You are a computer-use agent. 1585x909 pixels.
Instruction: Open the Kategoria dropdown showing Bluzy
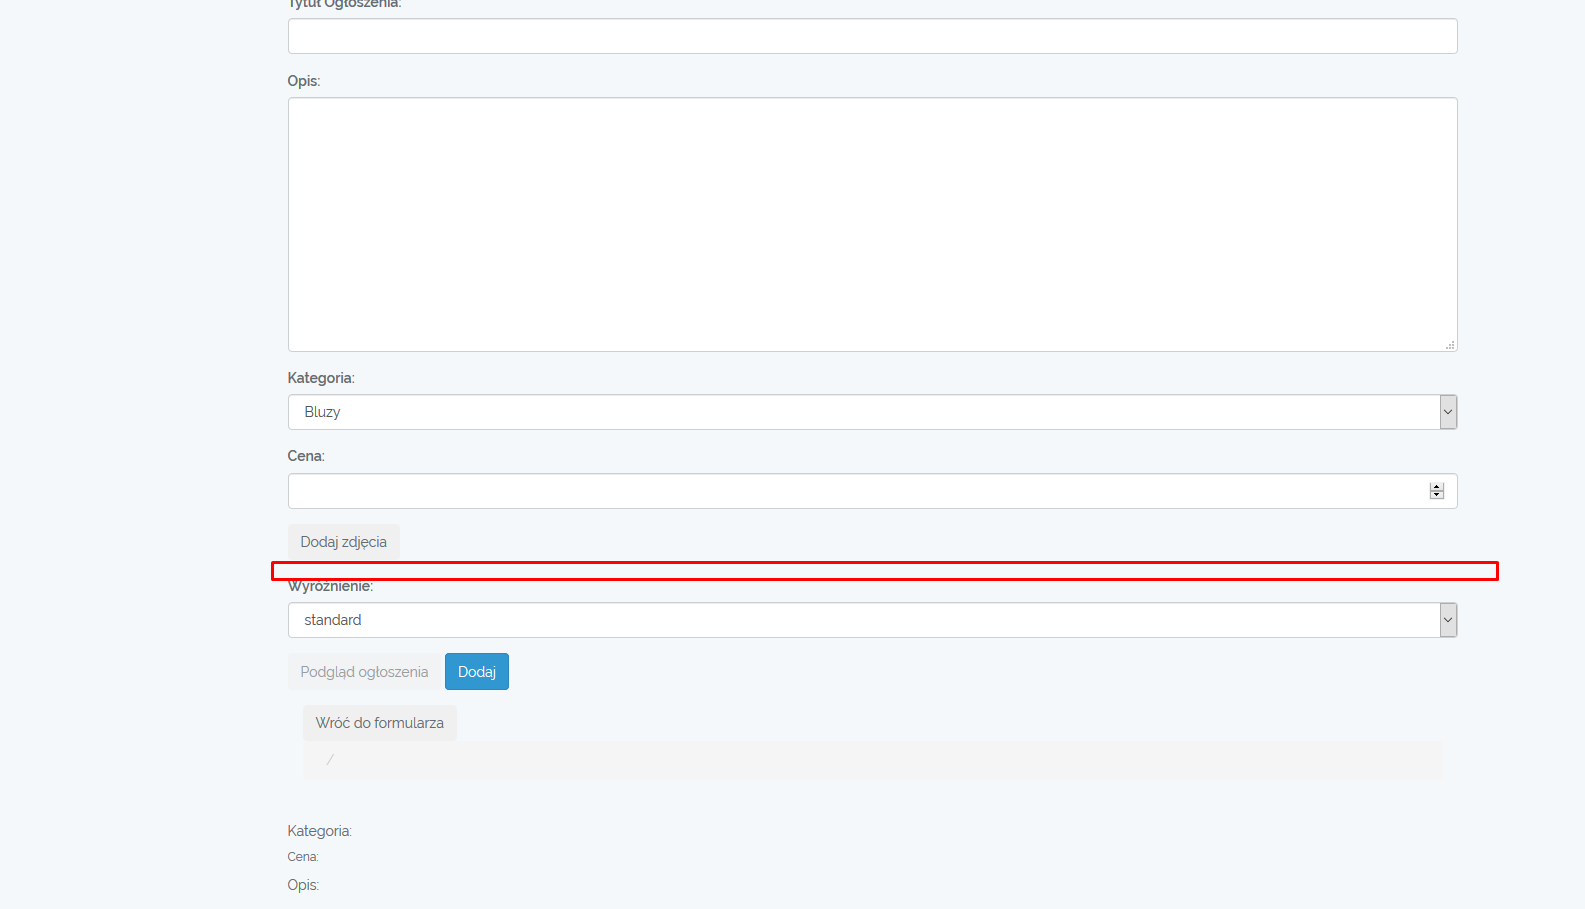click(862, 412)
